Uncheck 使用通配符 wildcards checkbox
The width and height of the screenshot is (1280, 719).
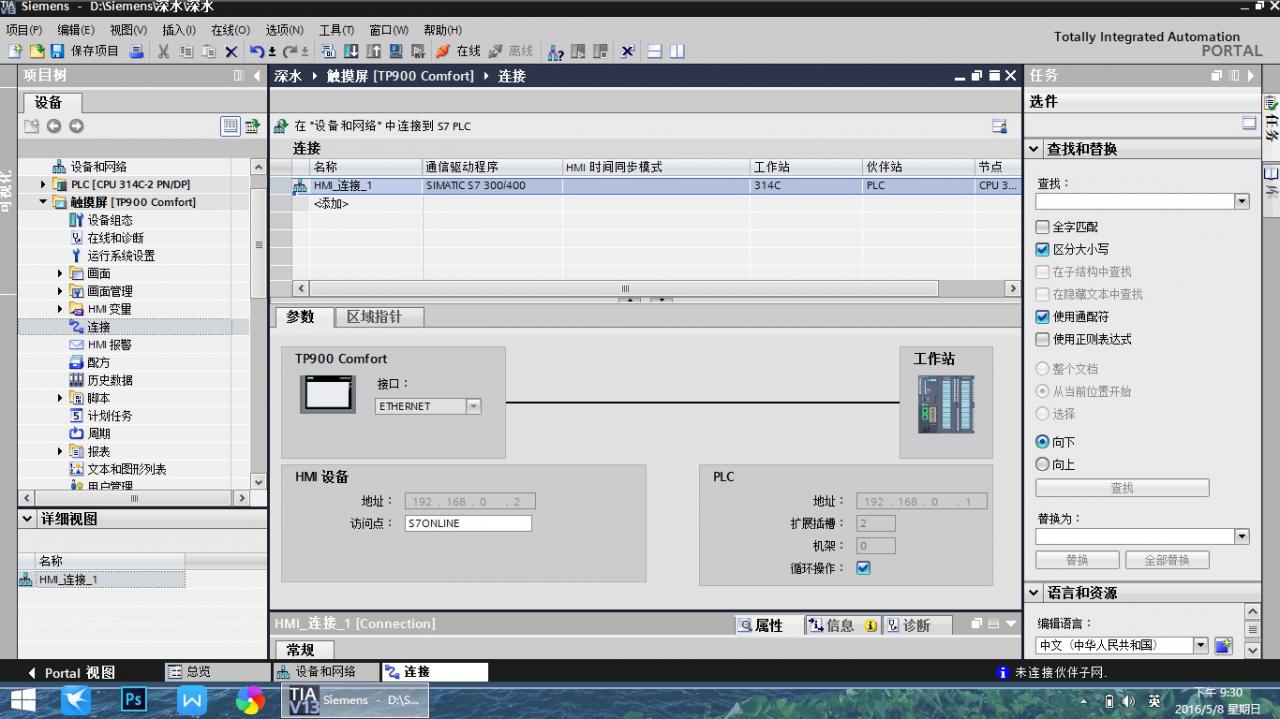click(1043, 316)
